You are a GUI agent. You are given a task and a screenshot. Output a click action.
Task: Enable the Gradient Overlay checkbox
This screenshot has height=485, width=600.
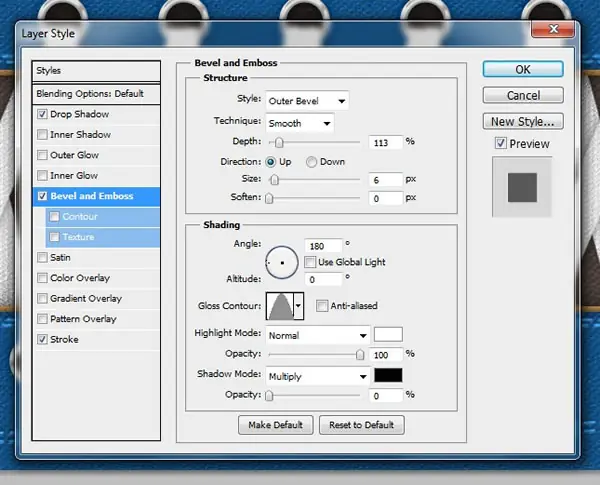42,299
